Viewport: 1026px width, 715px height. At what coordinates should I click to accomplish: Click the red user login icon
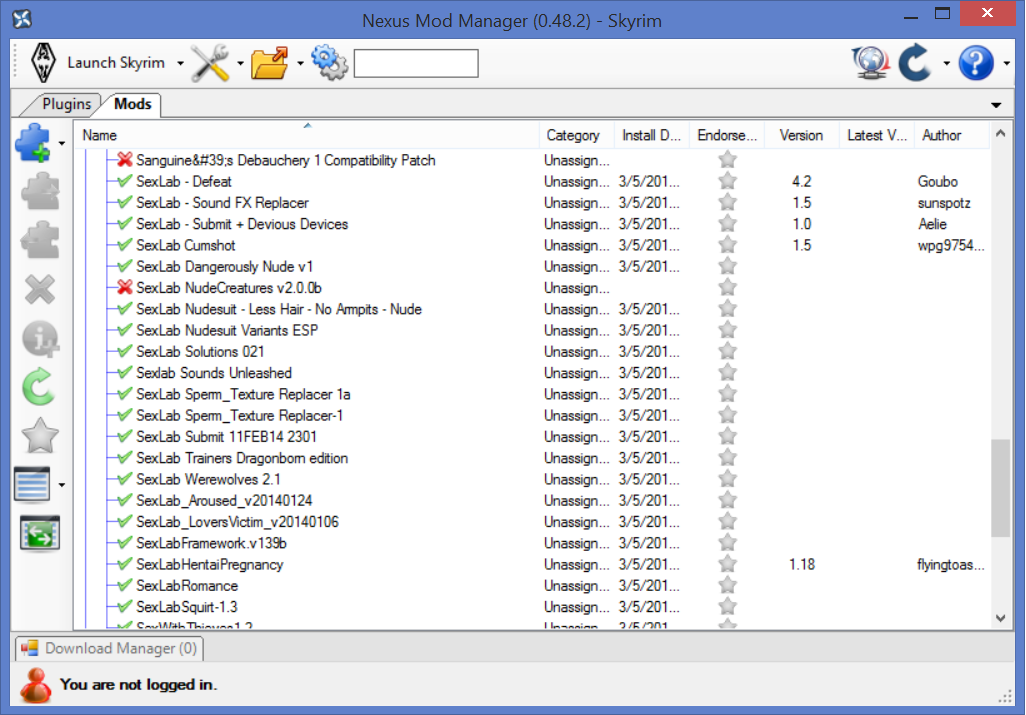(35, 685)
